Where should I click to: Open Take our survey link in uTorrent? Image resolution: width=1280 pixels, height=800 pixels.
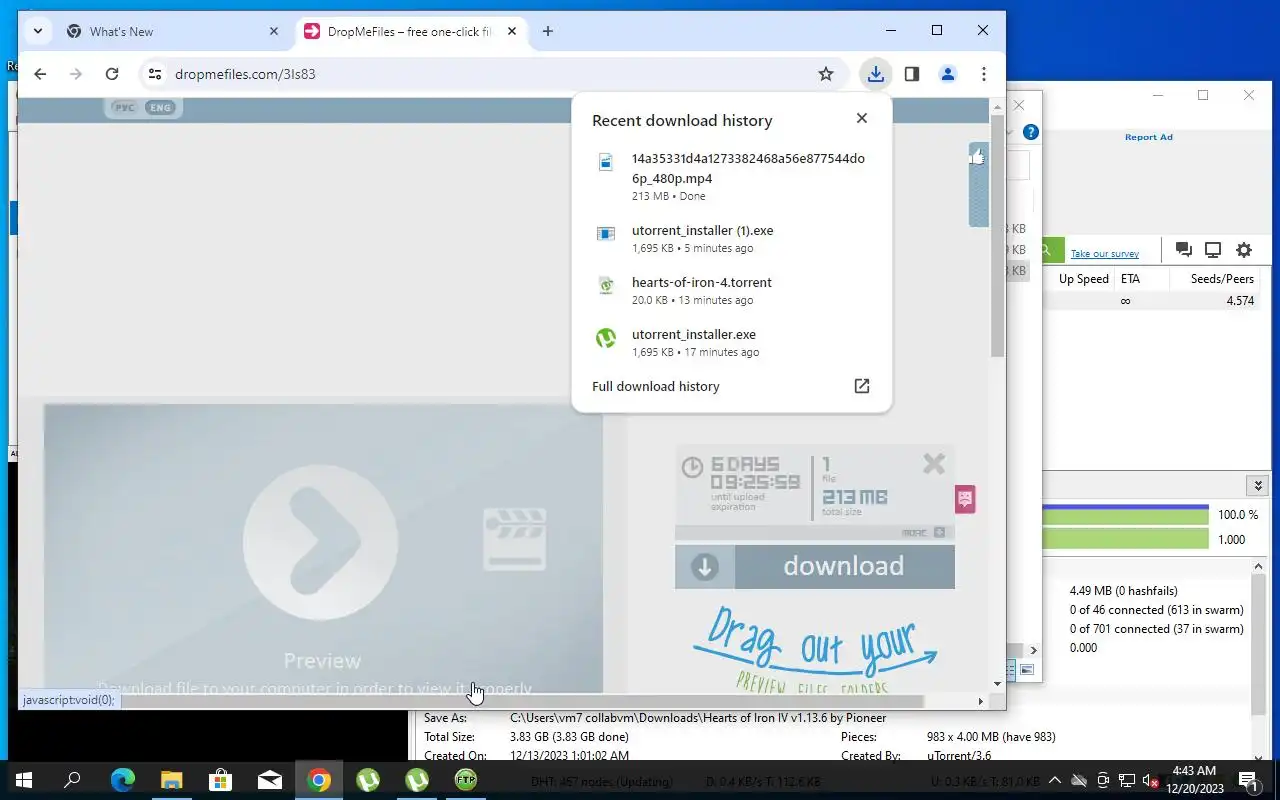[1105, 253]
